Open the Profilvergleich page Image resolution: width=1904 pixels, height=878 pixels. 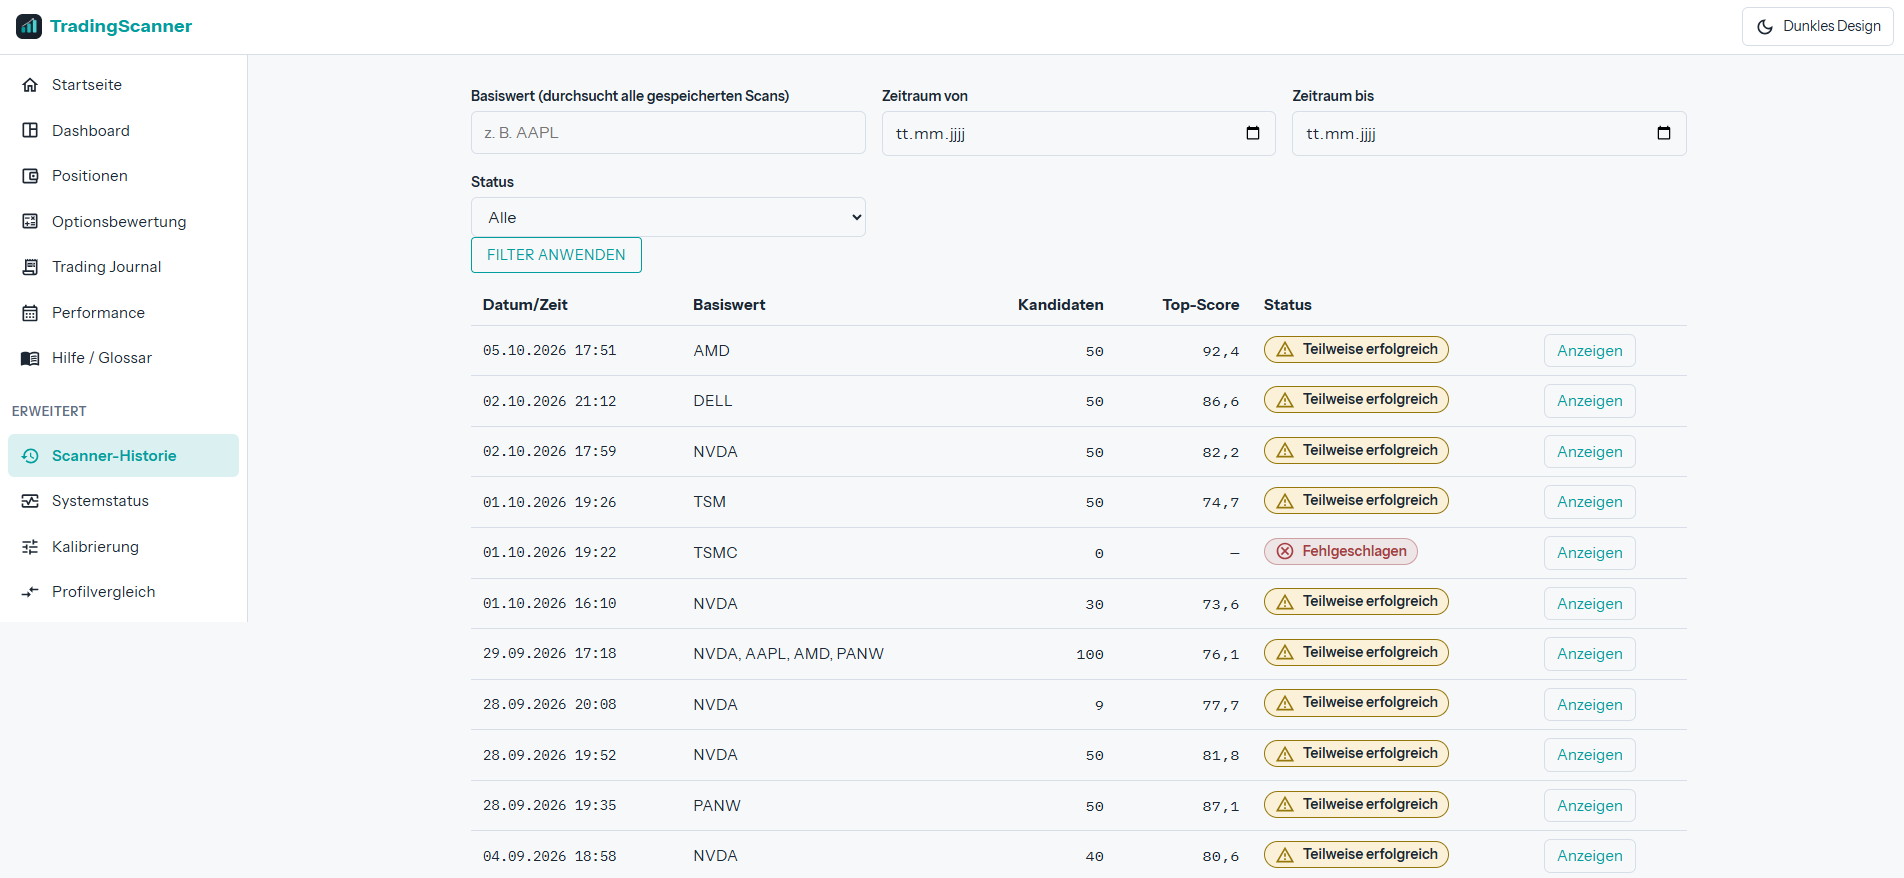point(123,592)
